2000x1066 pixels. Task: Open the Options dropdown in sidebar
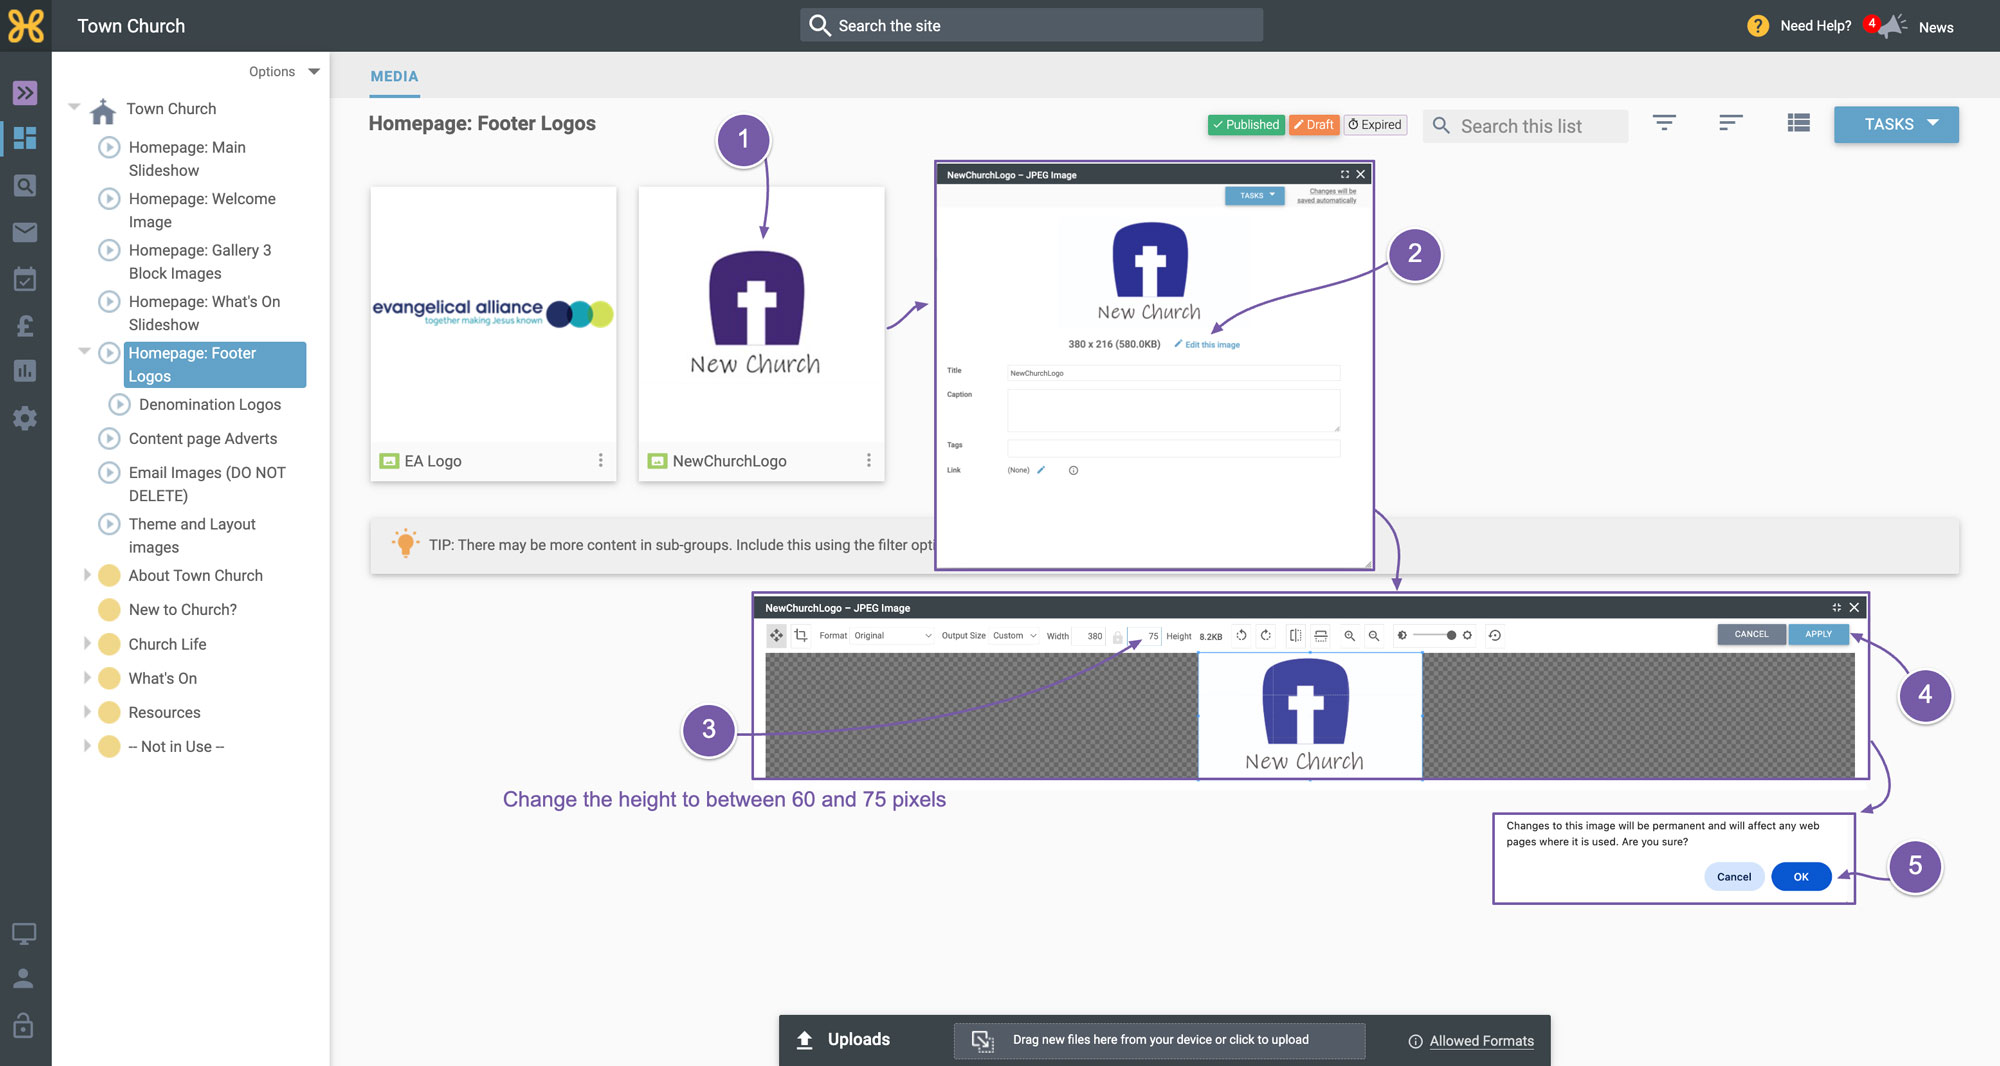click(x=284, y=72)
